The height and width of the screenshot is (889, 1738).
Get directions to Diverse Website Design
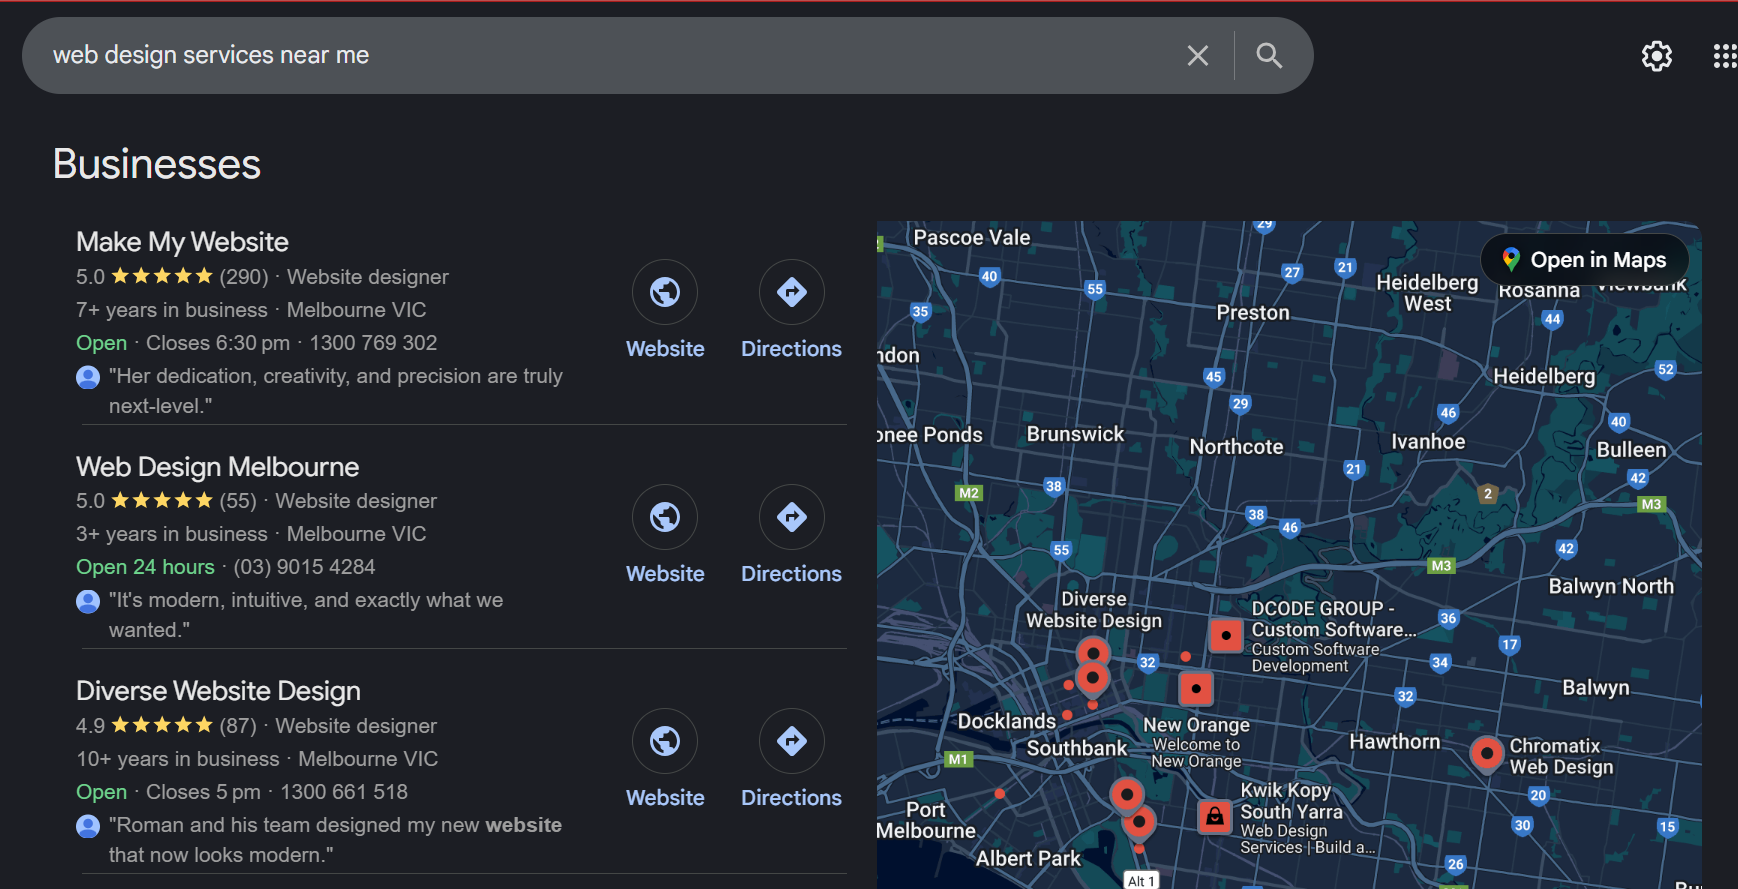(x=791, y=742)
